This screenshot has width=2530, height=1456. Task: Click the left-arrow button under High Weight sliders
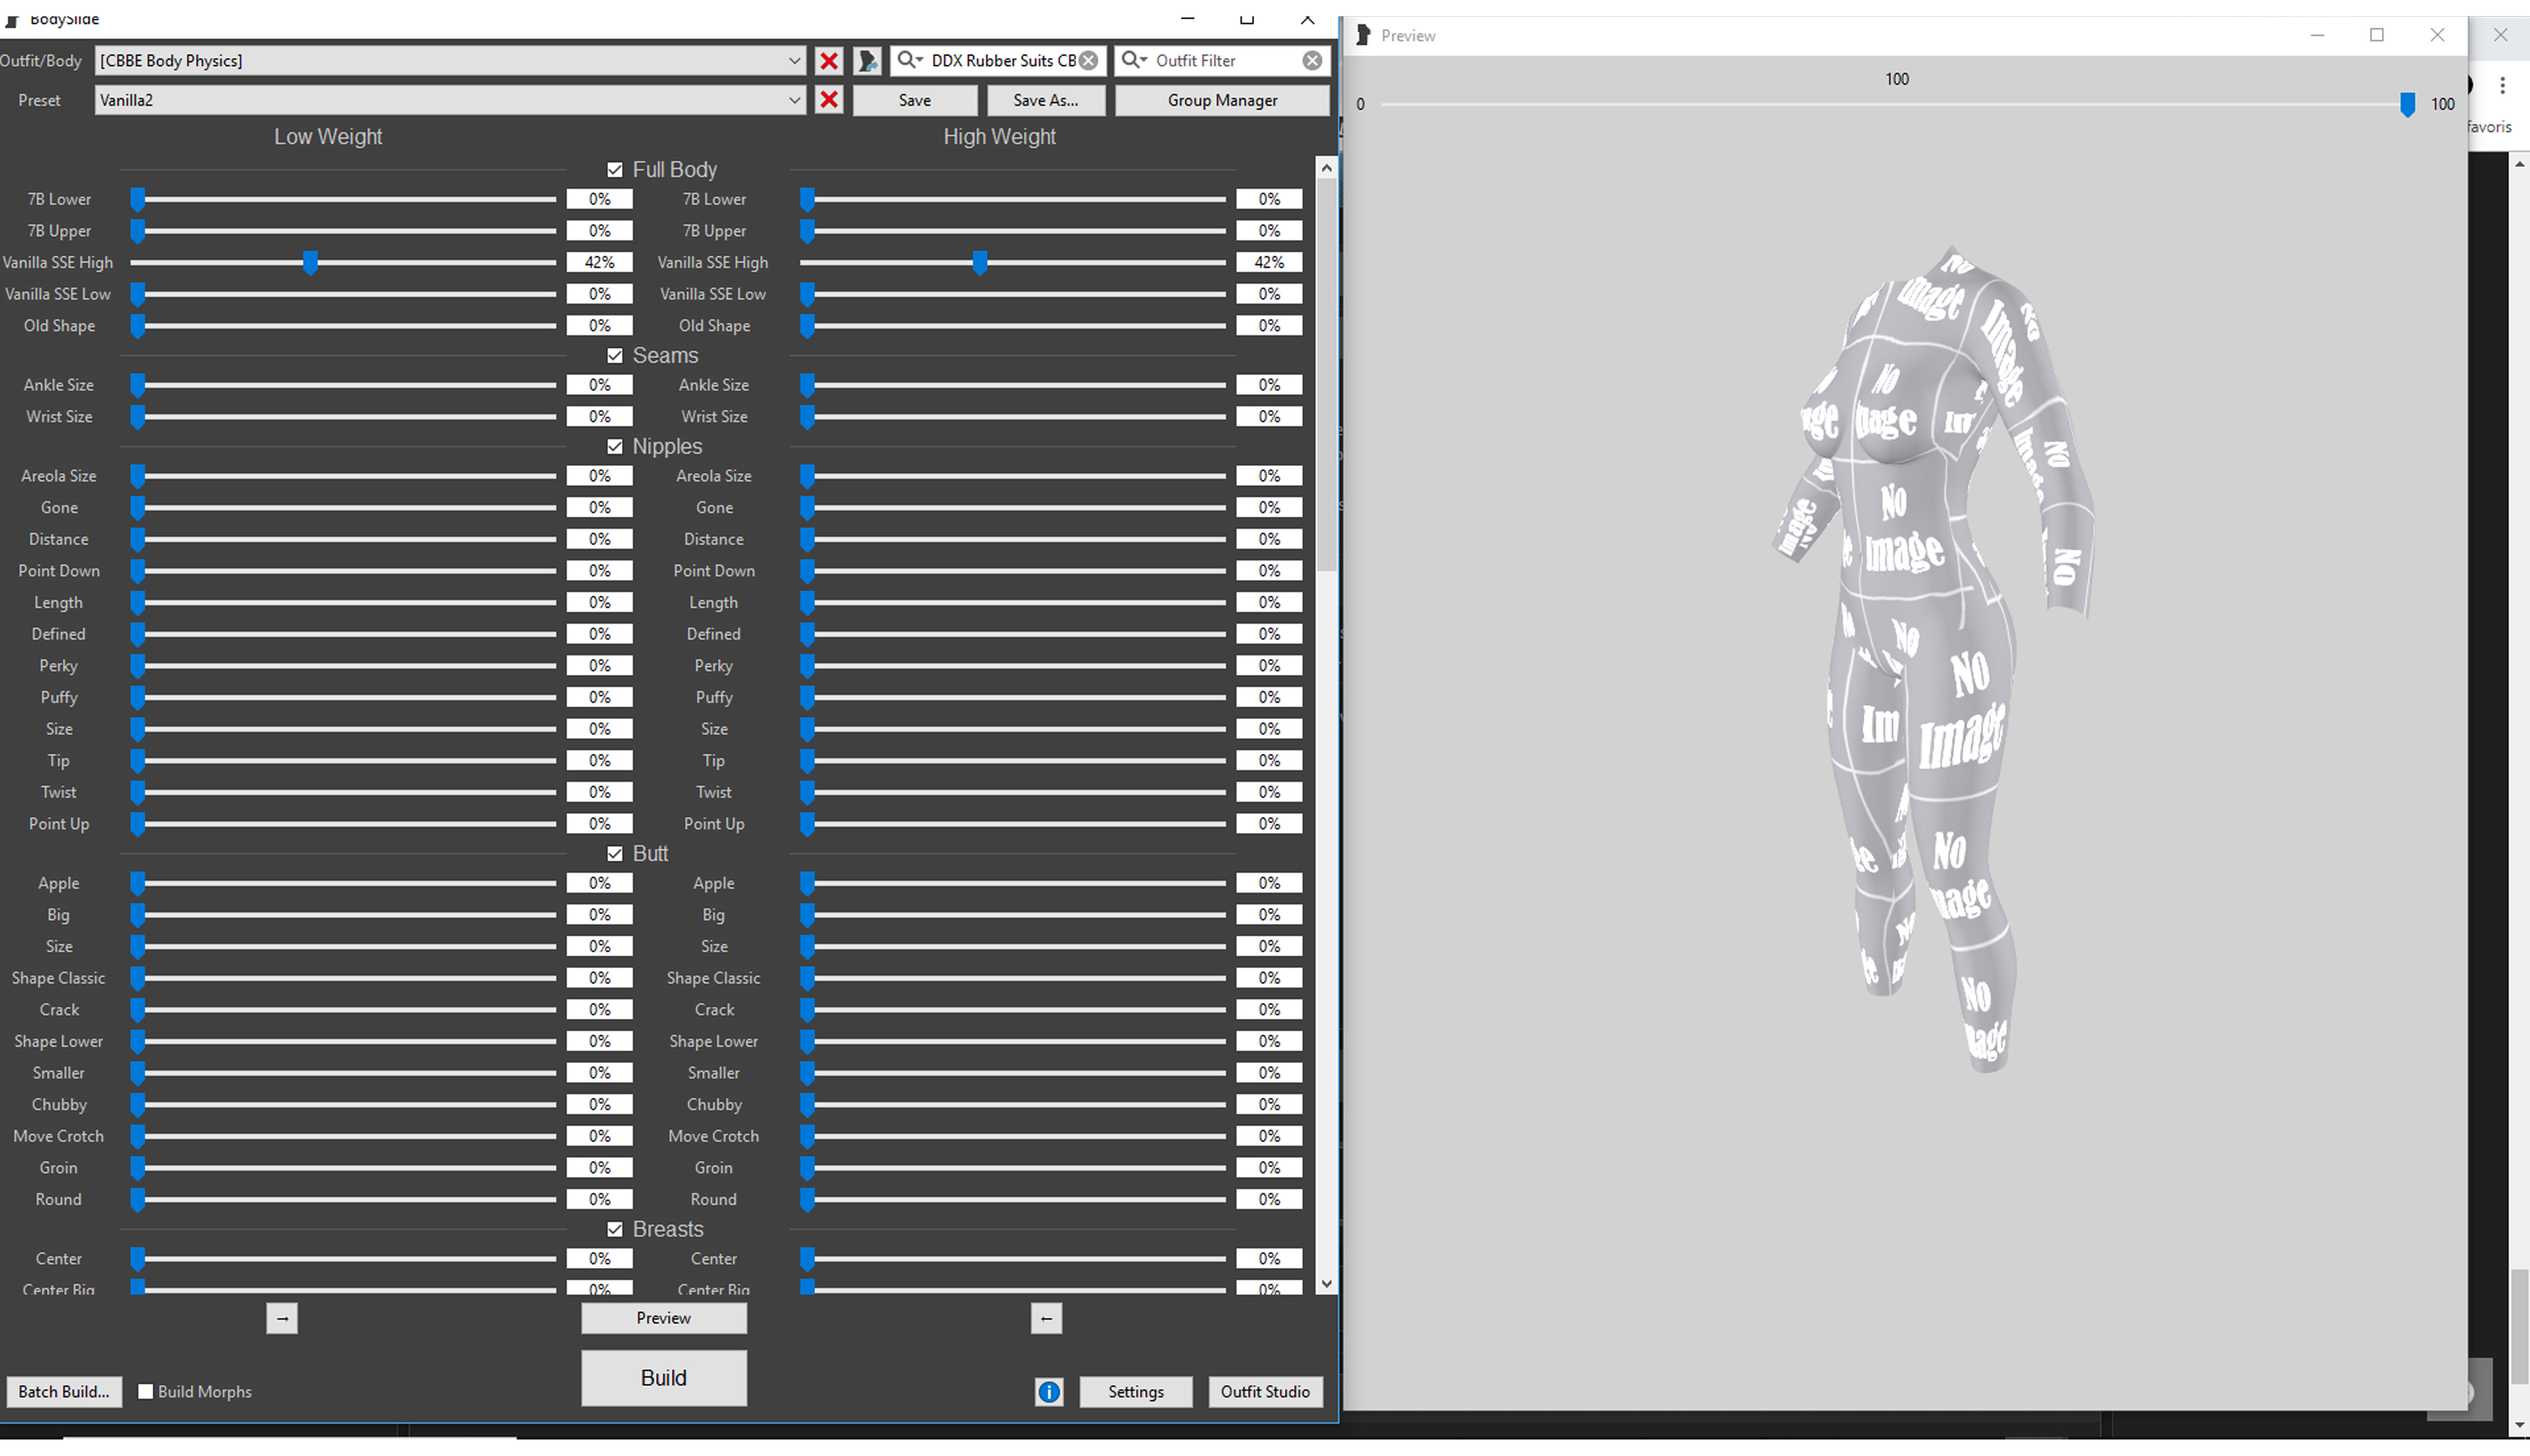tap(1046, 1318)
